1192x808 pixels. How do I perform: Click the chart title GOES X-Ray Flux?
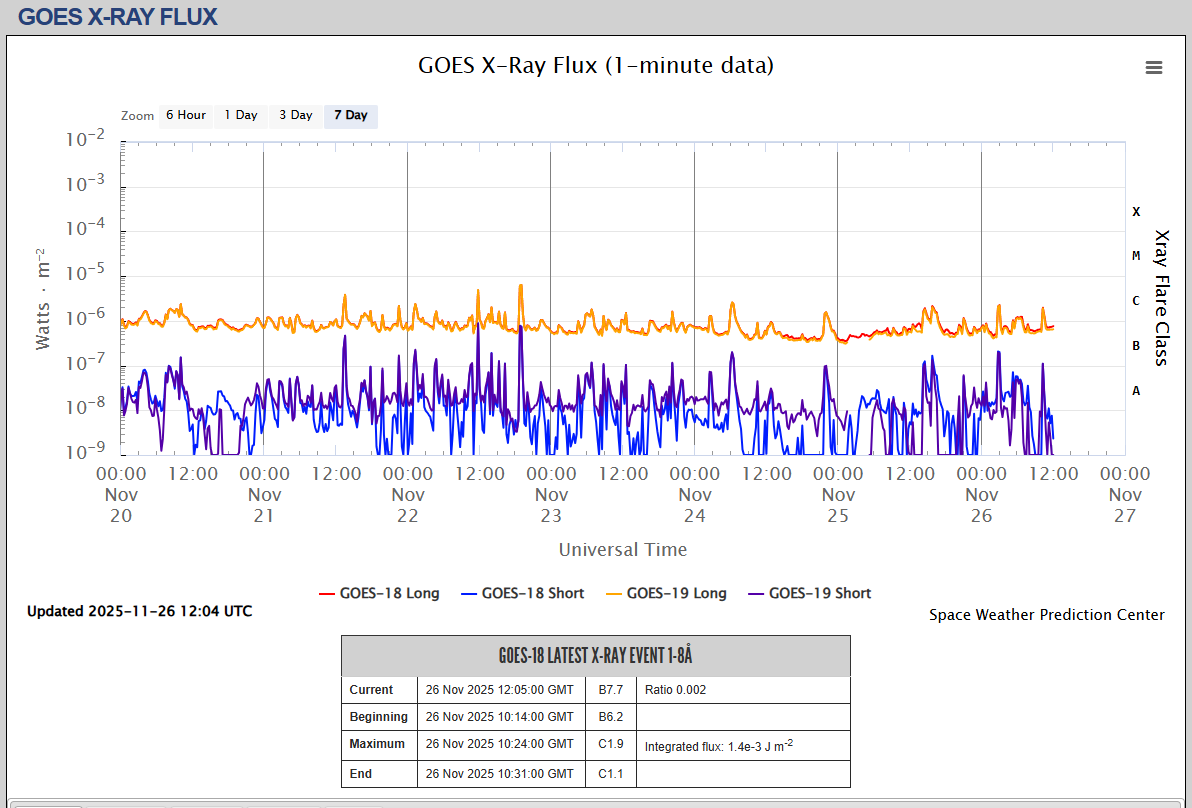pos(595,66)
